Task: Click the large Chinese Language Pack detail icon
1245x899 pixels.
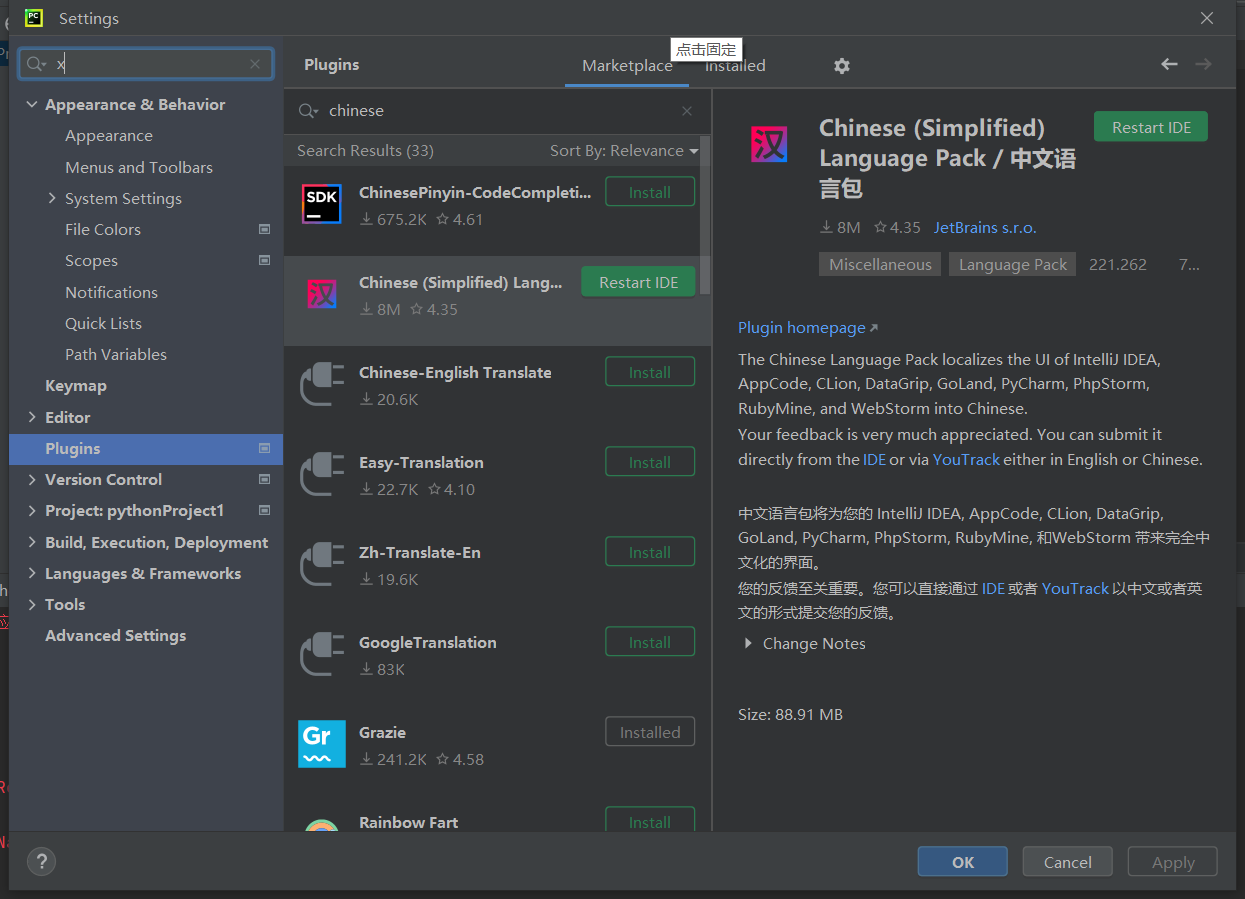Action: 769,144
